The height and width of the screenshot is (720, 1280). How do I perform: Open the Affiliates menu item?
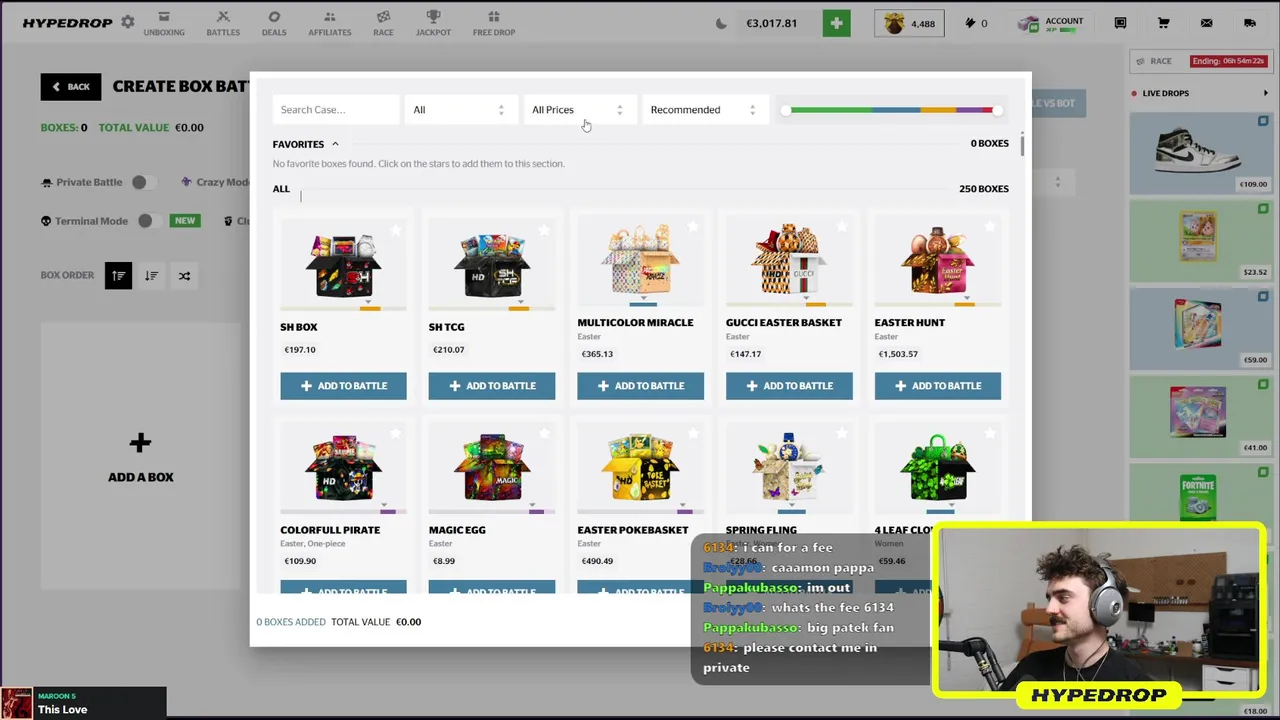(329, 24)
